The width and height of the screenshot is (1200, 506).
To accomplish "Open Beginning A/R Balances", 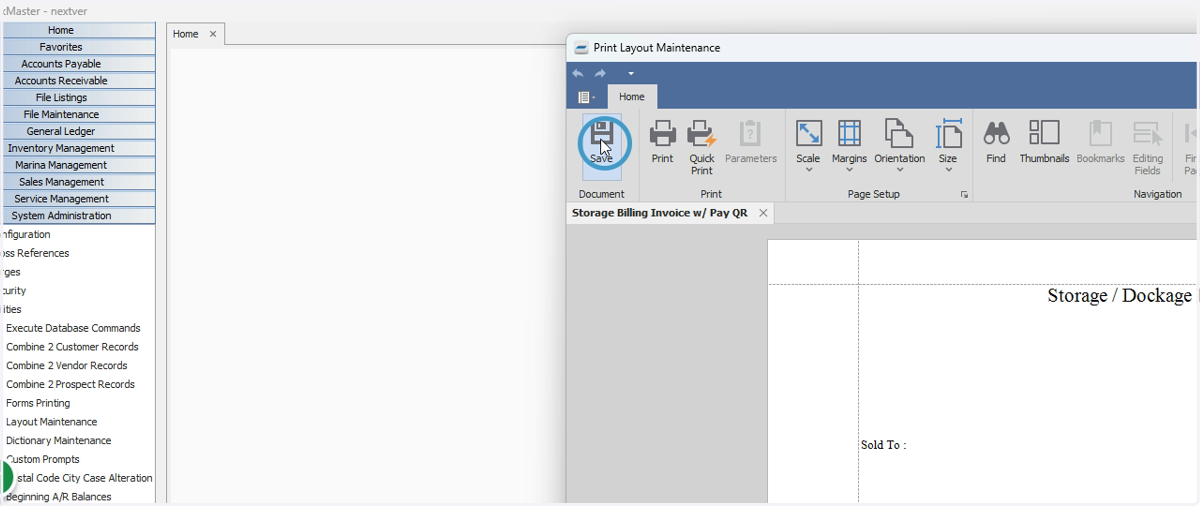I will [x=58, y=497].
